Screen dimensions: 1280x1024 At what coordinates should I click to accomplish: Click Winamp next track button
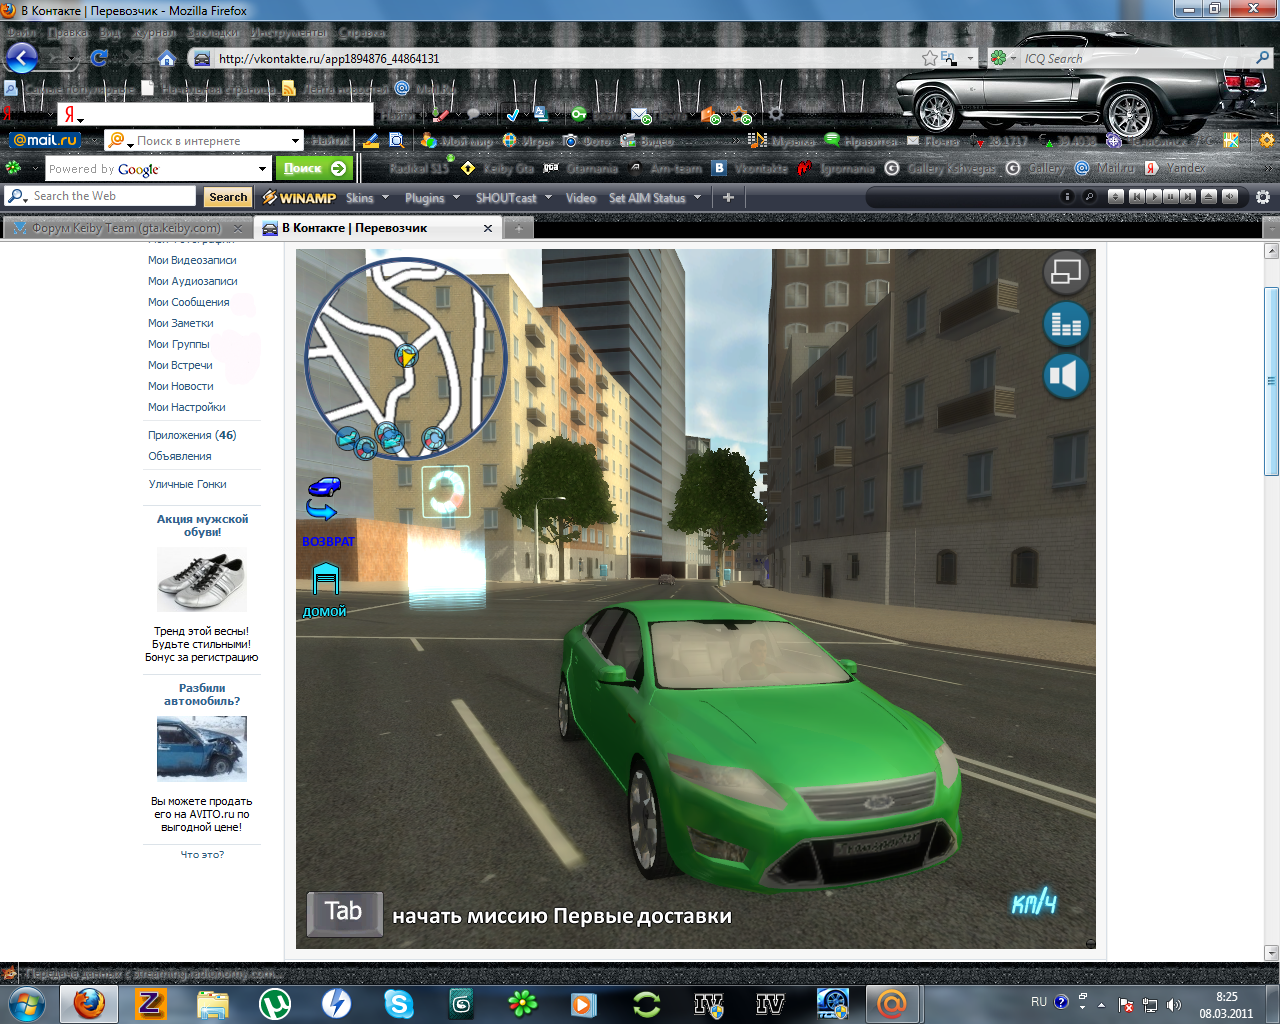1187,197
